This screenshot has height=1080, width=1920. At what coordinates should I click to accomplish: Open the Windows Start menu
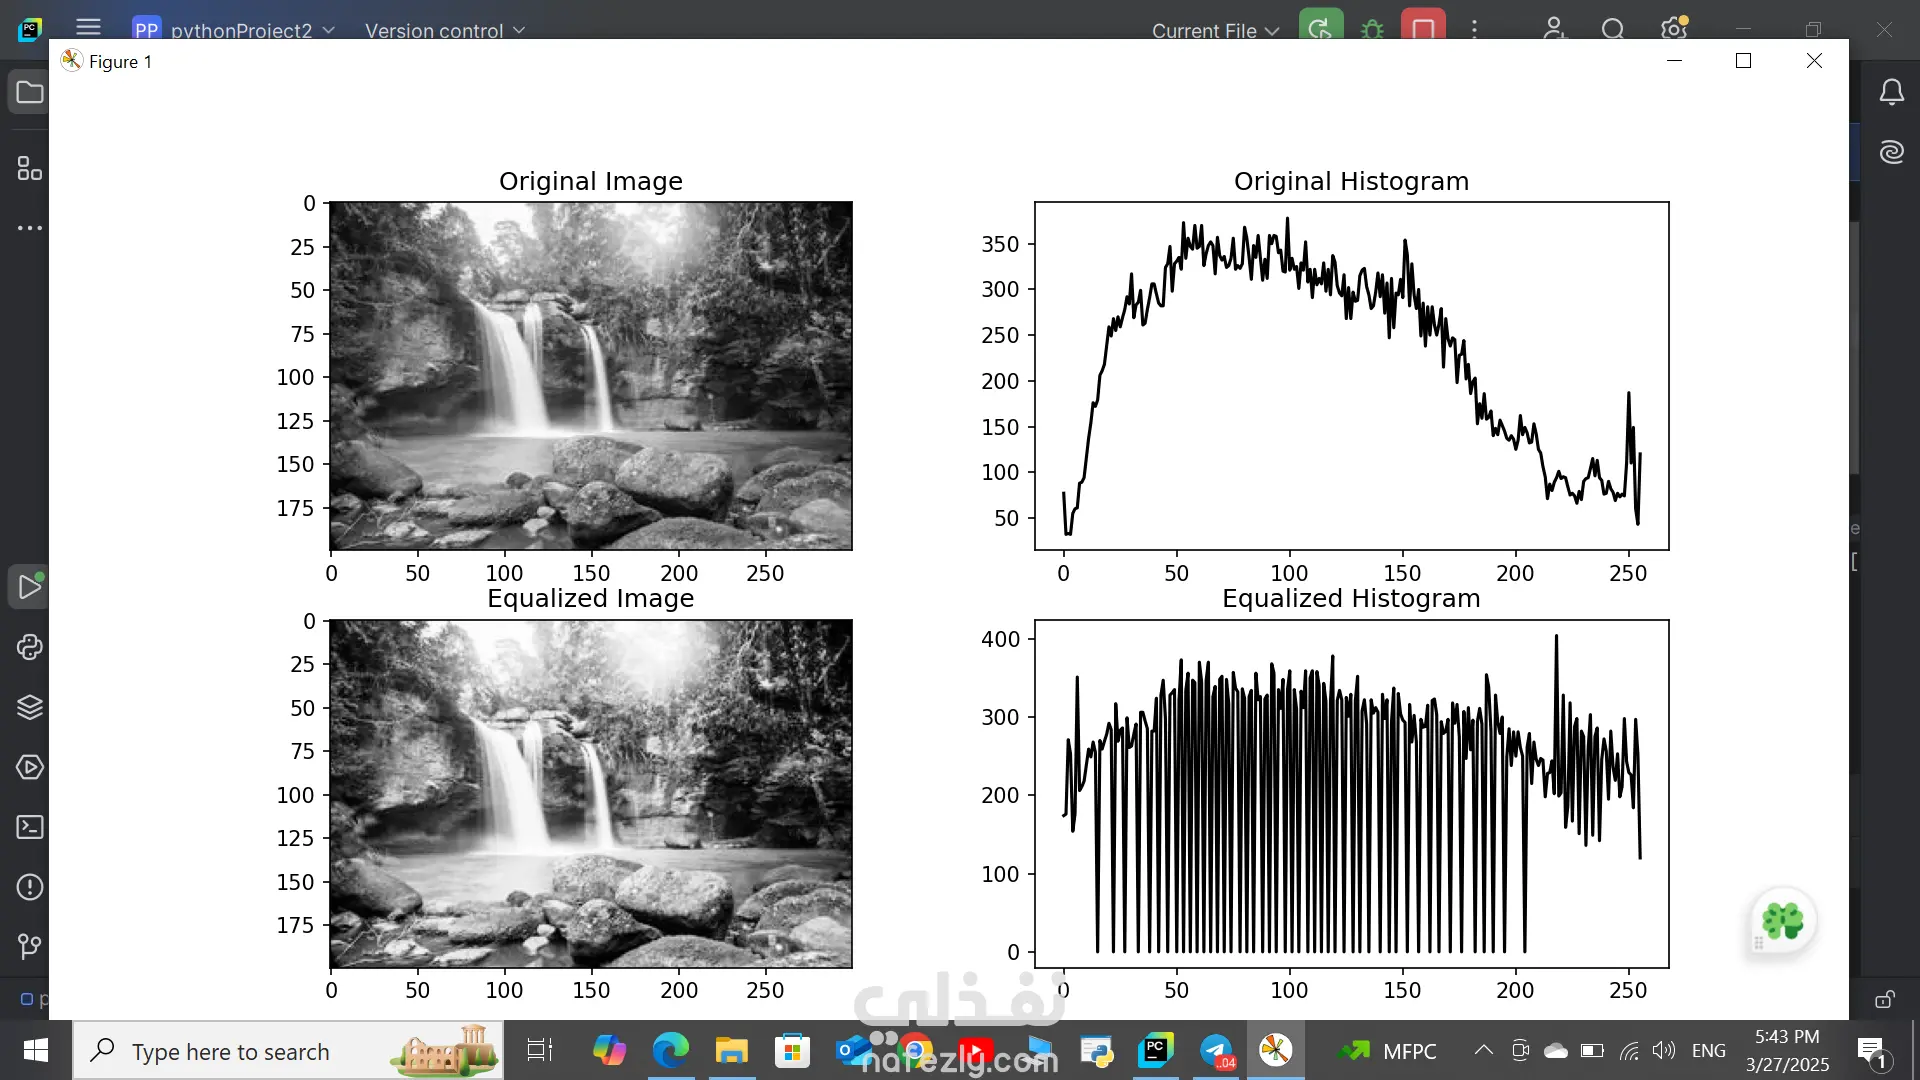point(36,1051)
